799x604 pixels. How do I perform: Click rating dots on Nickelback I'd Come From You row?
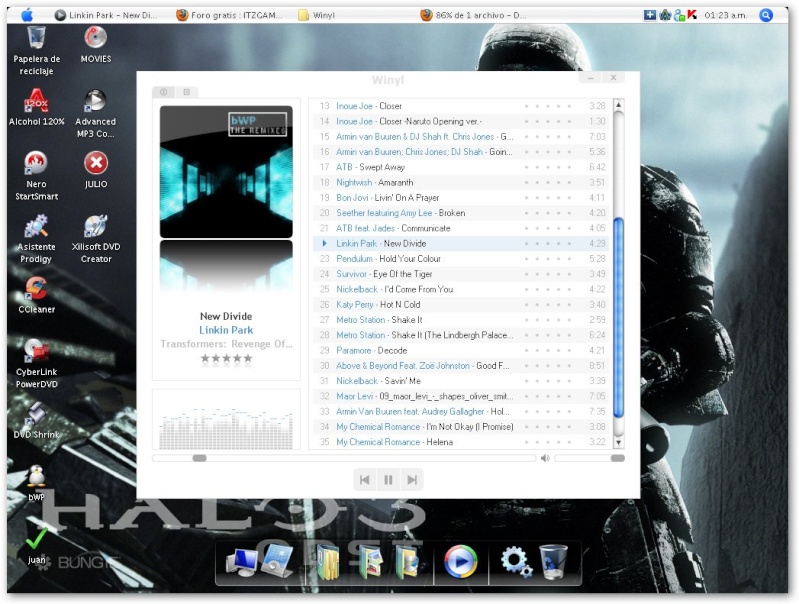548,290
